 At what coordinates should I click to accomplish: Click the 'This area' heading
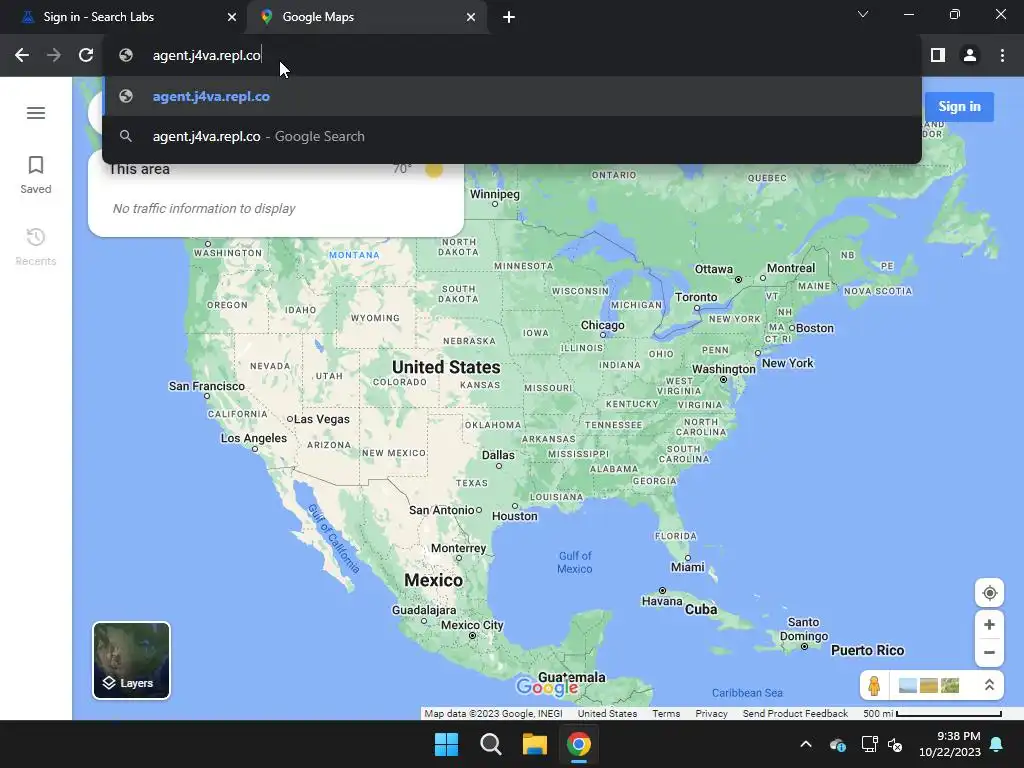point(139,169)
